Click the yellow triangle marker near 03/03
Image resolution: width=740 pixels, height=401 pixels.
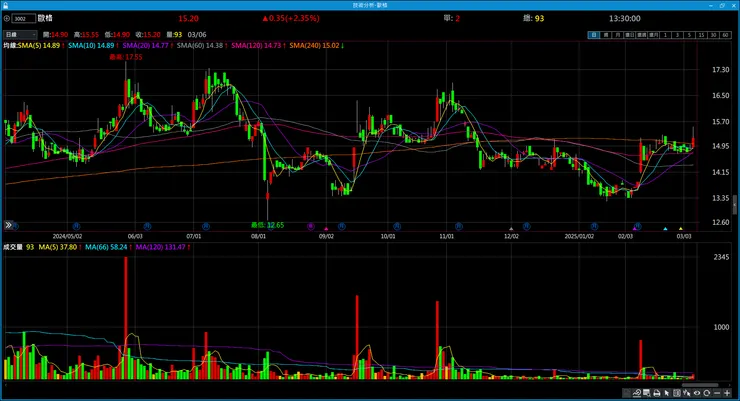pos(681,229)
